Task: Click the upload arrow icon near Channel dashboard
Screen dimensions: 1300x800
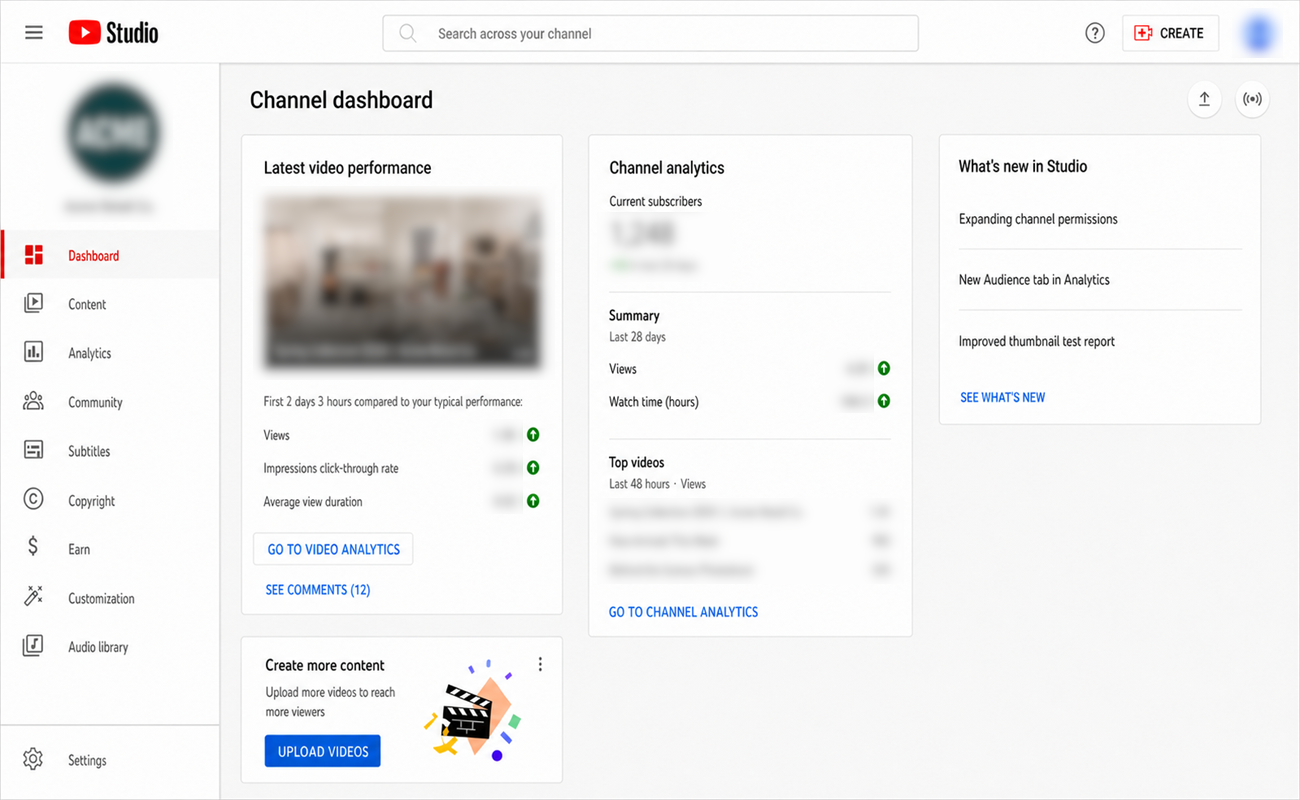Action: click(1204, 99)
